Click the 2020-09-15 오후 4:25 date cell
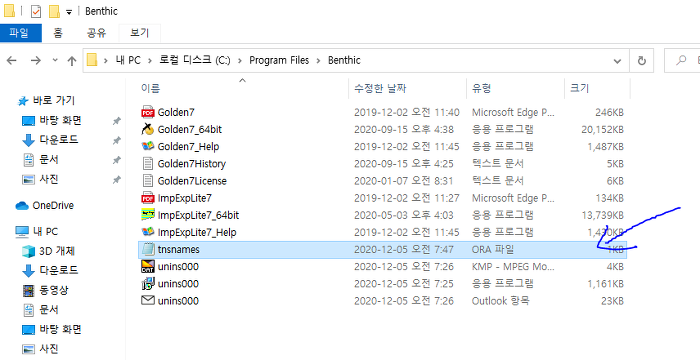This screenshot has width=700, height=360. click(404, 164)
